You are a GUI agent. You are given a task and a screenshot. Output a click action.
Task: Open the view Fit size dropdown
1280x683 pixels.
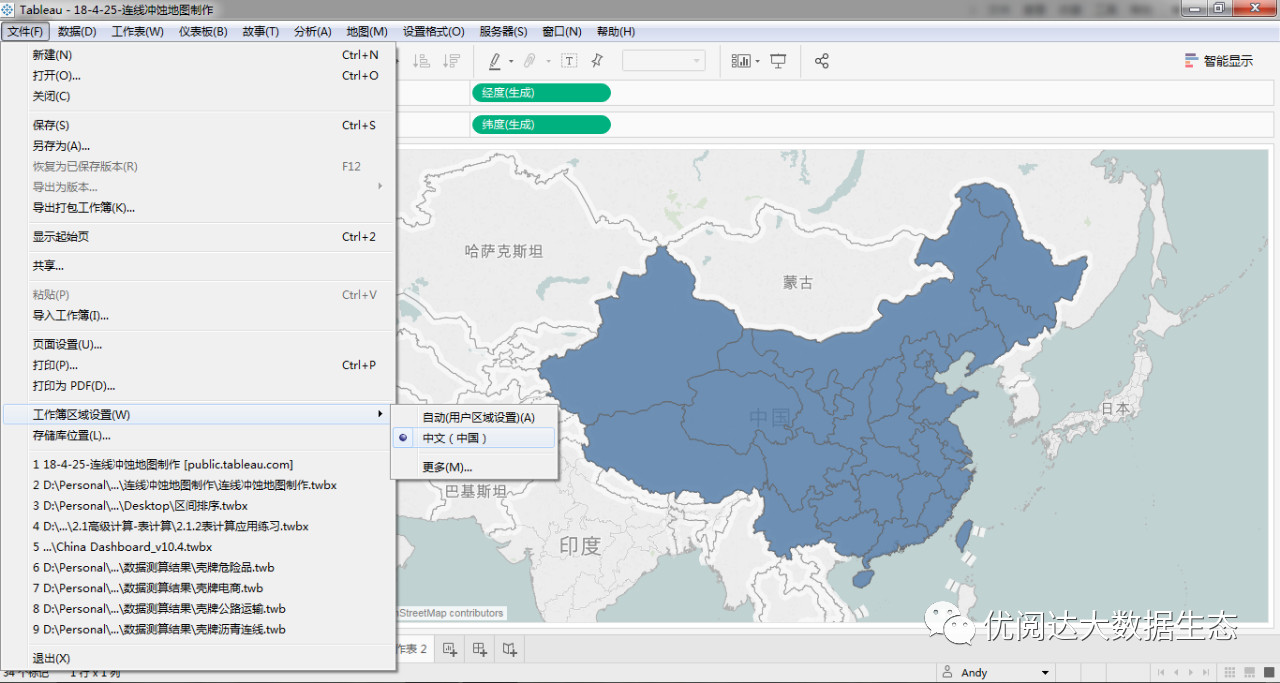[694, 61]
